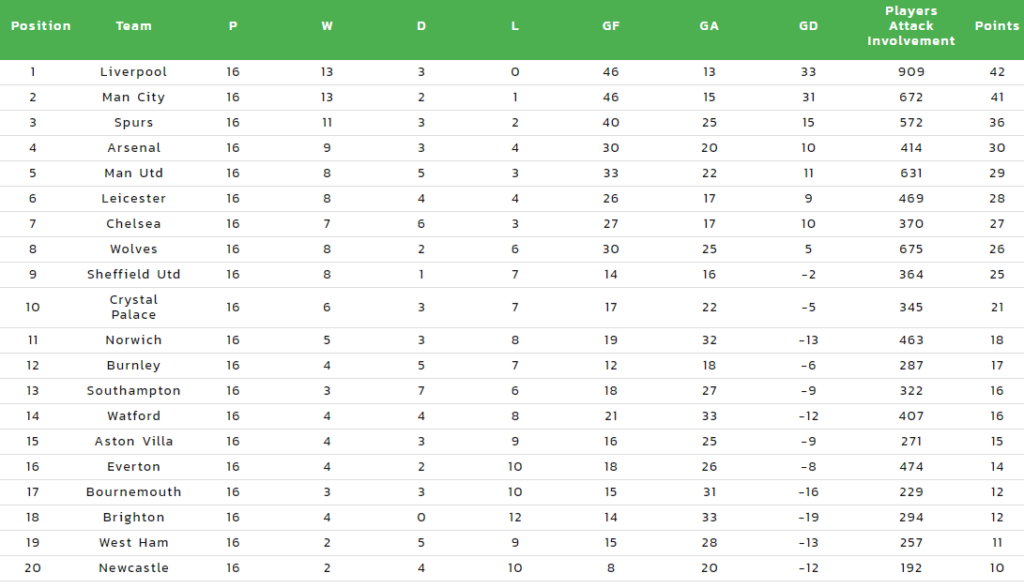The height and width of the screenshot is (588, 1024).
Task: Click the GF column header
Action: (x=611, y=26)
